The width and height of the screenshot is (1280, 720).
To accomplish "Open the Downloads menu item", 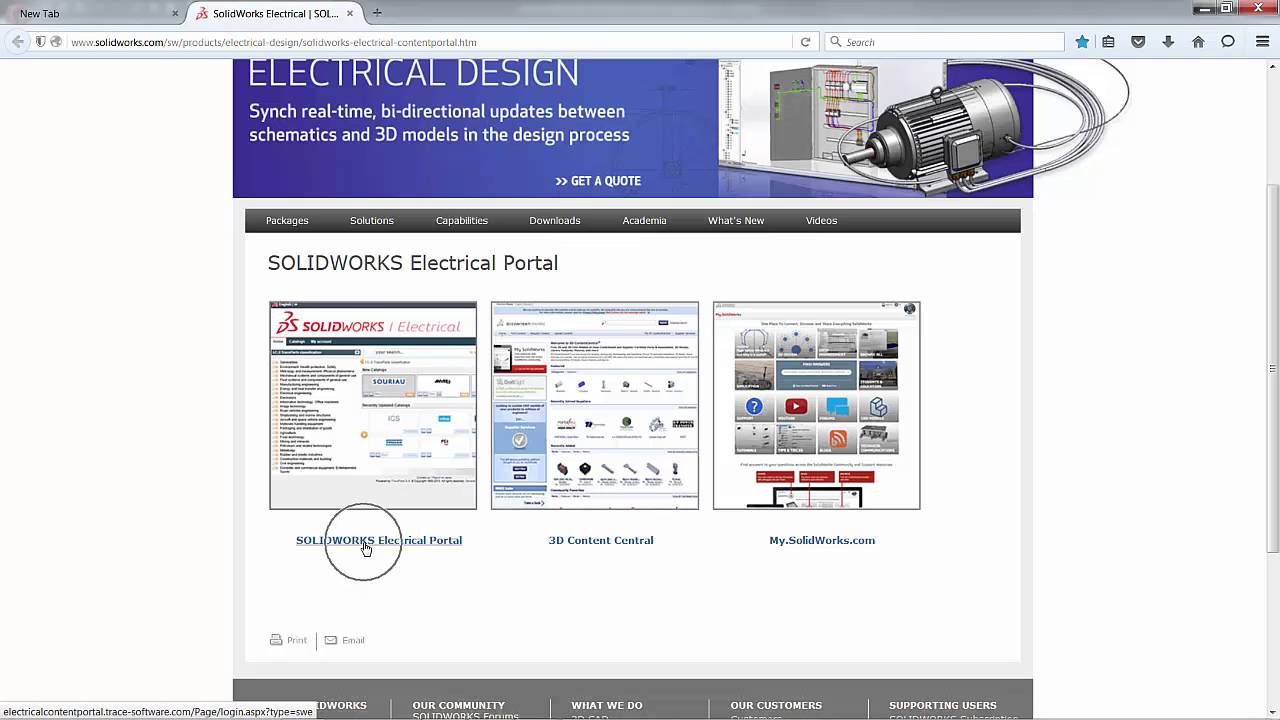I will pos(555,221).
